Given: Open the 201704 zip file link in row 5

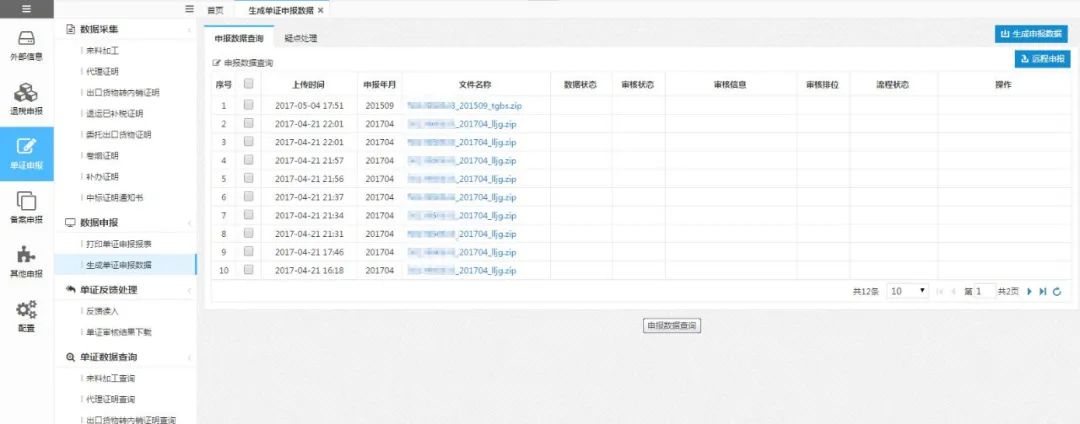Looking at the screenshot, I should point(461,179).
